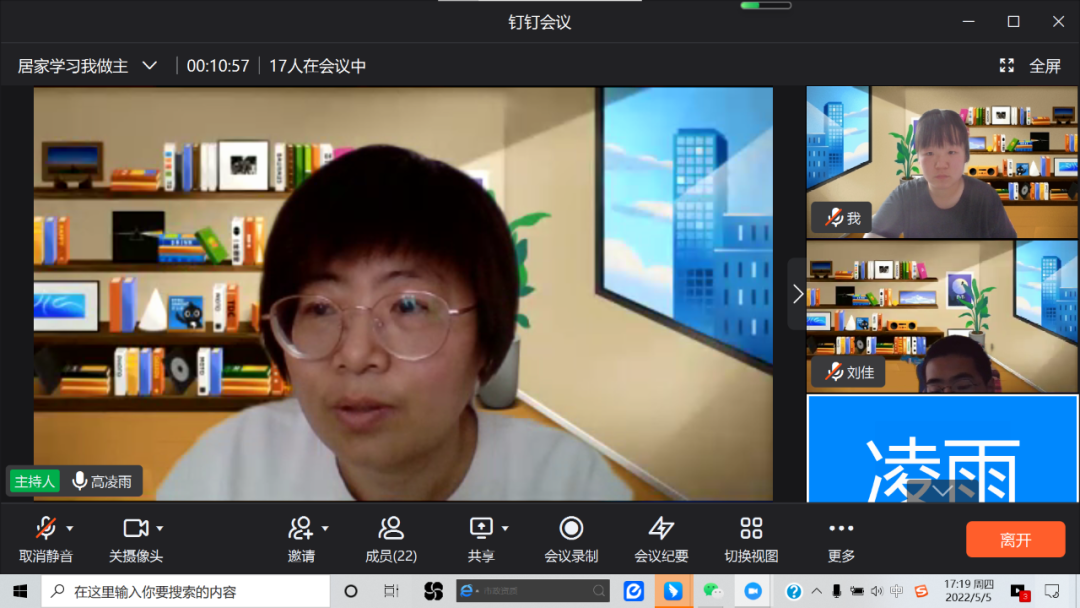
Task: Open the Windows notification center
Action: tap(1052, 591)
